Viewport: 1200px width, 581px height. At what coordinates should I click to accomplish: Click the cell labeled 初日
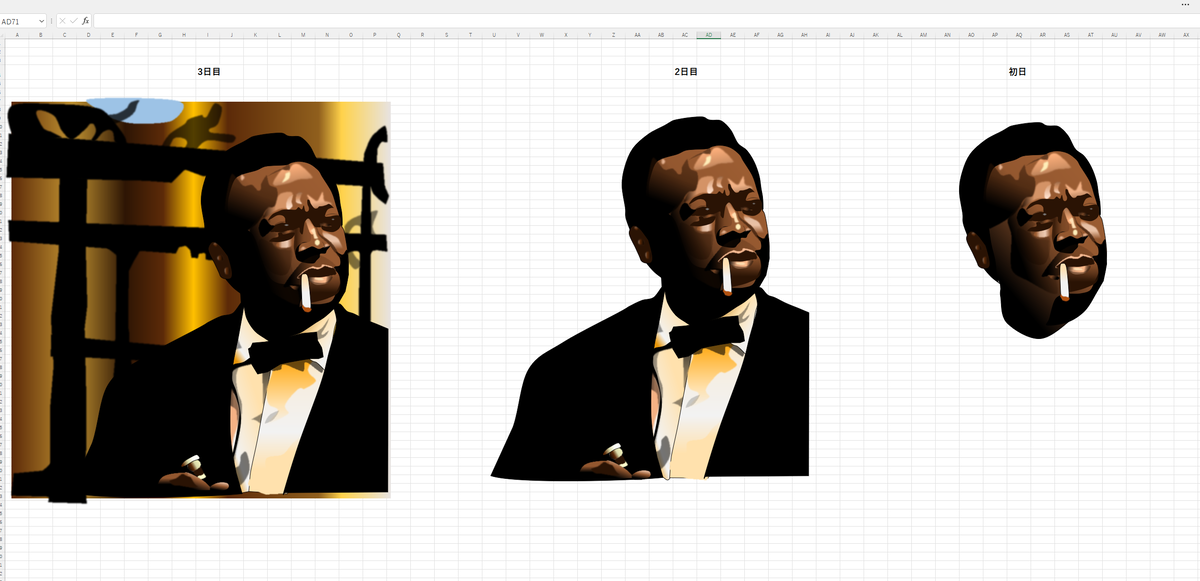point(1017,72)
